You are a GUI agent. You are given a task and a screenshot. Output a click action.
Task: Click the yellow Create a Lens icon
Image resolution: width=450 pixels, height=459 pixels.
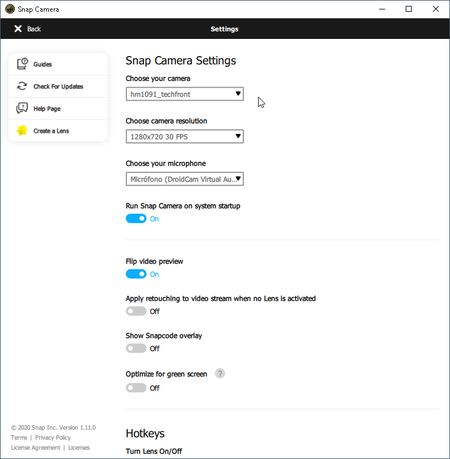click(x=22, y=130)
